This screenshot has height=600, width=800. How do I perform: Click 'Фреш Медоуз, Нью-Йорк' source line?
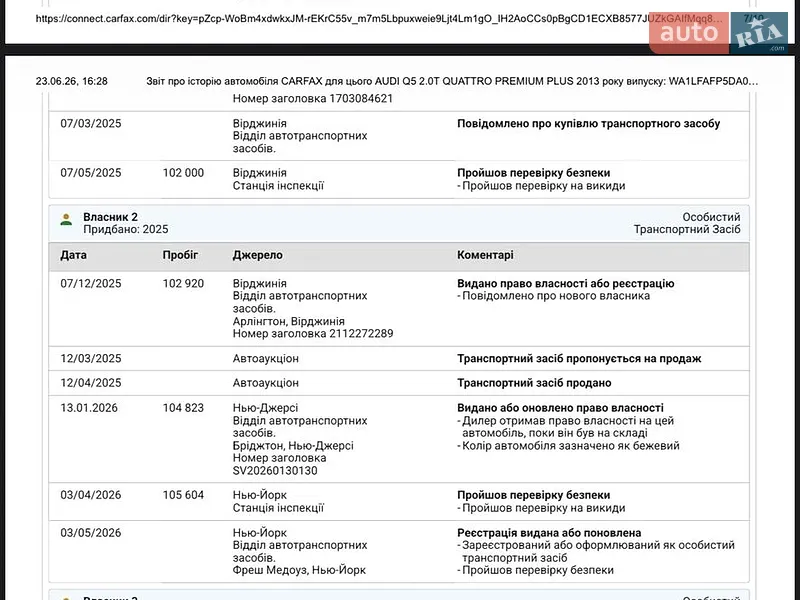click(299, 570)
